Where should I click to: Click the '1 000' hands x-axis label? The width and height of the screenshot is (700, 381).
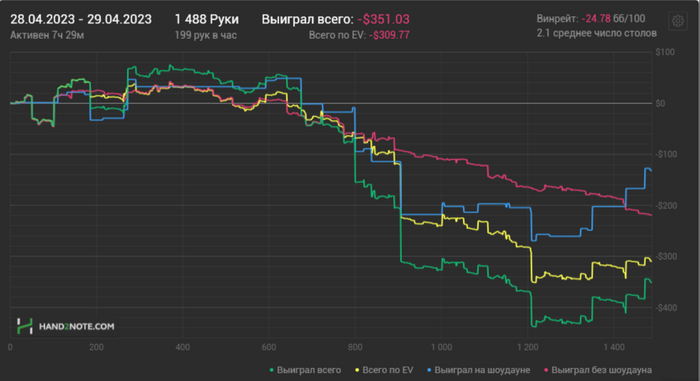click(441, 347)
